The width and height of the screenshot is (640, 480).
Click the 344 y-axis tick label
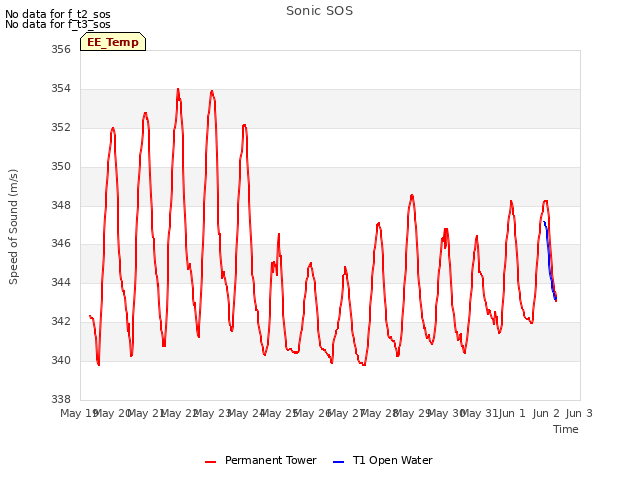(x=60, y=282)
